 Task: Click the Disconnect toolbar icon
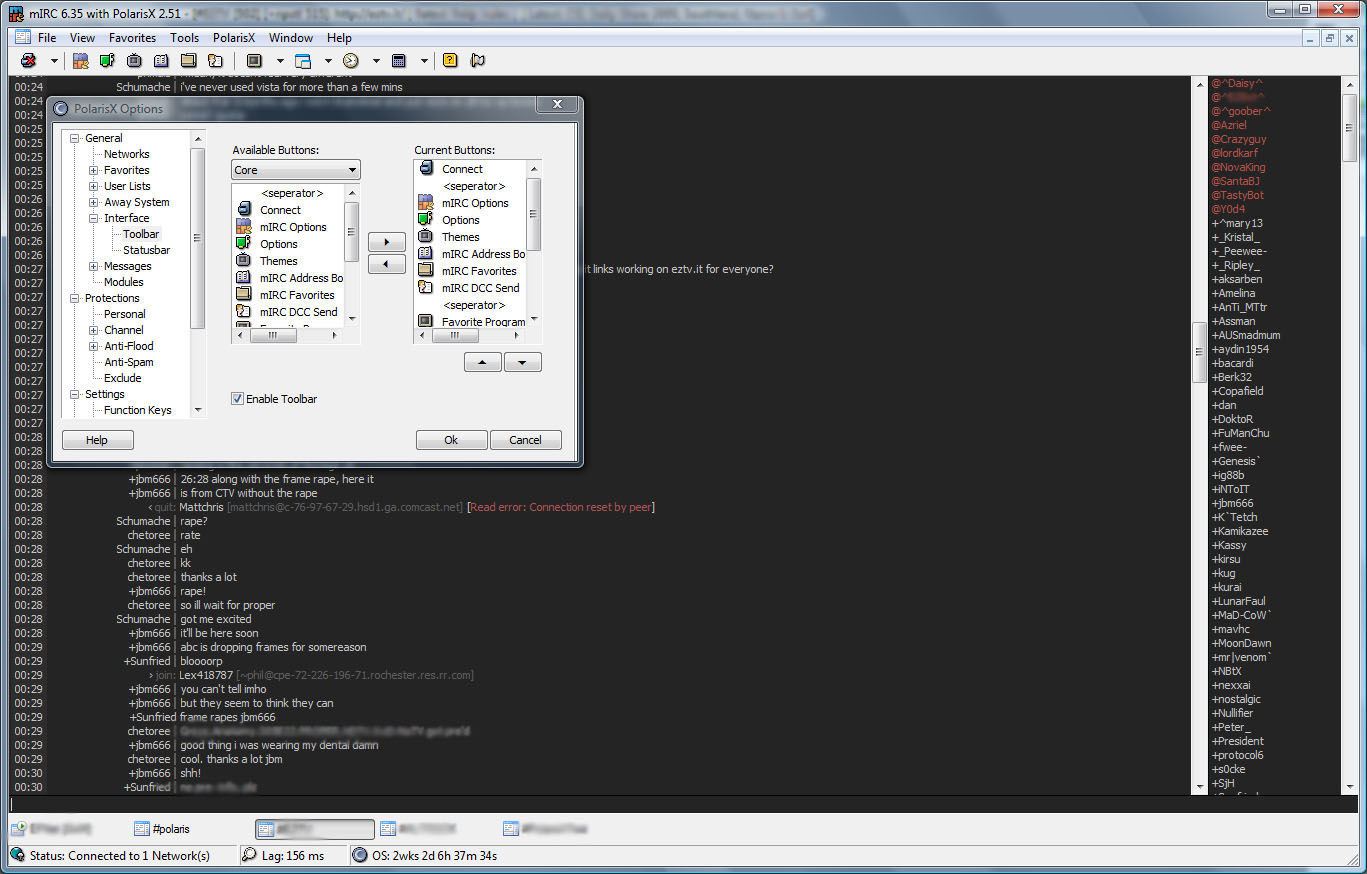tap(28, 61)
